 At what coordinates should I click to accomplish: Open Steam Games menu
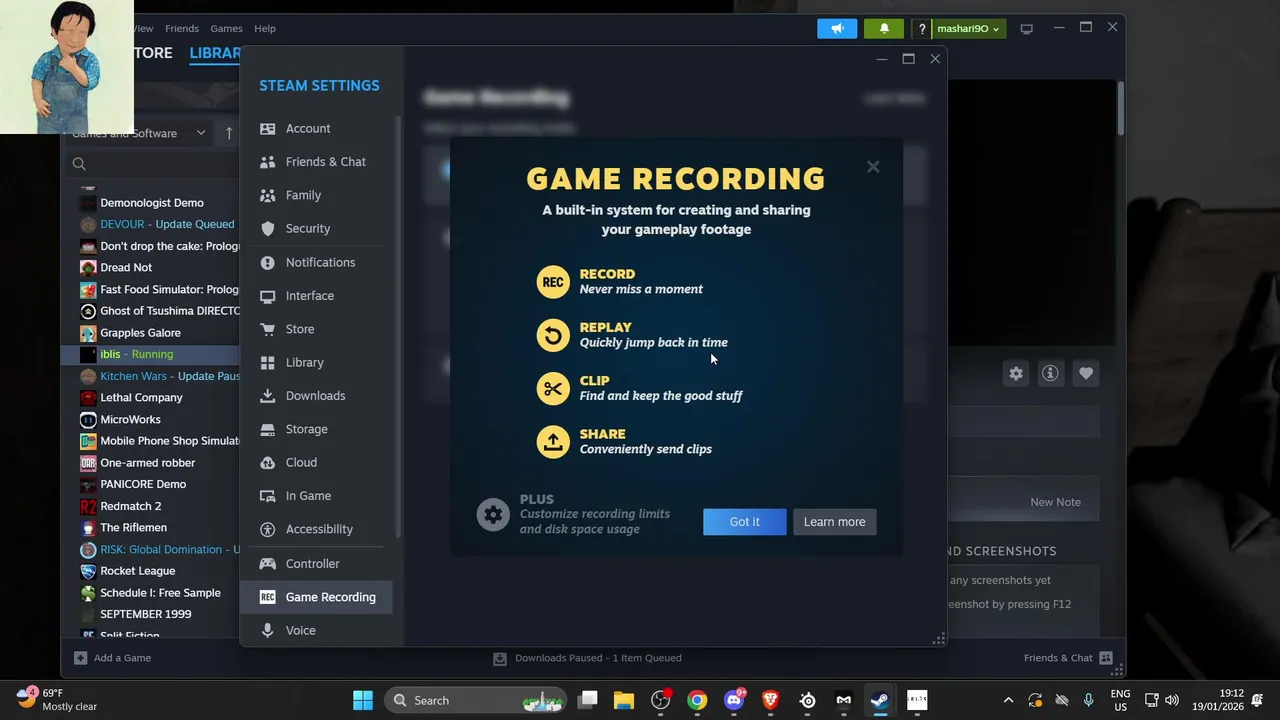point(226,29)
